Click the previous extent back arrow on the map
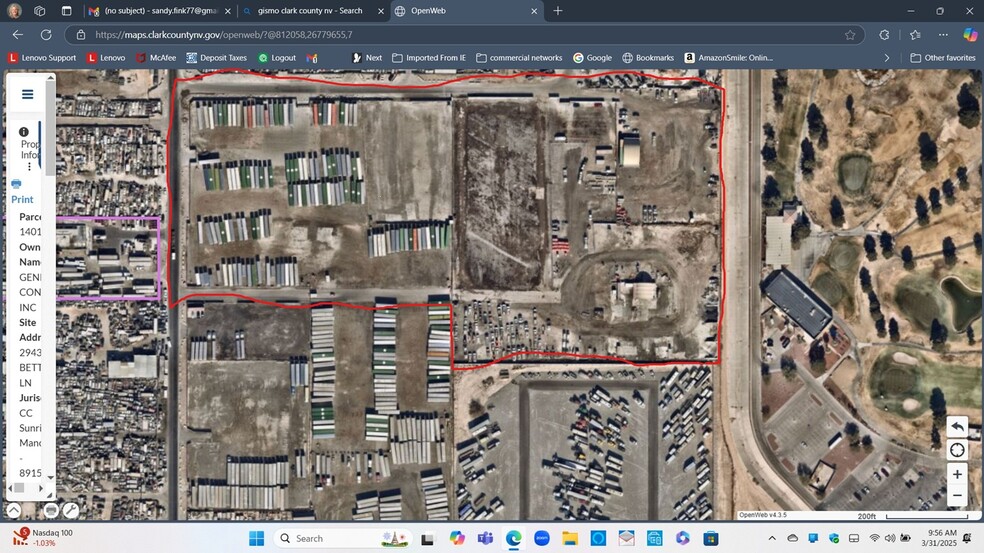 [x=957, y=427]
